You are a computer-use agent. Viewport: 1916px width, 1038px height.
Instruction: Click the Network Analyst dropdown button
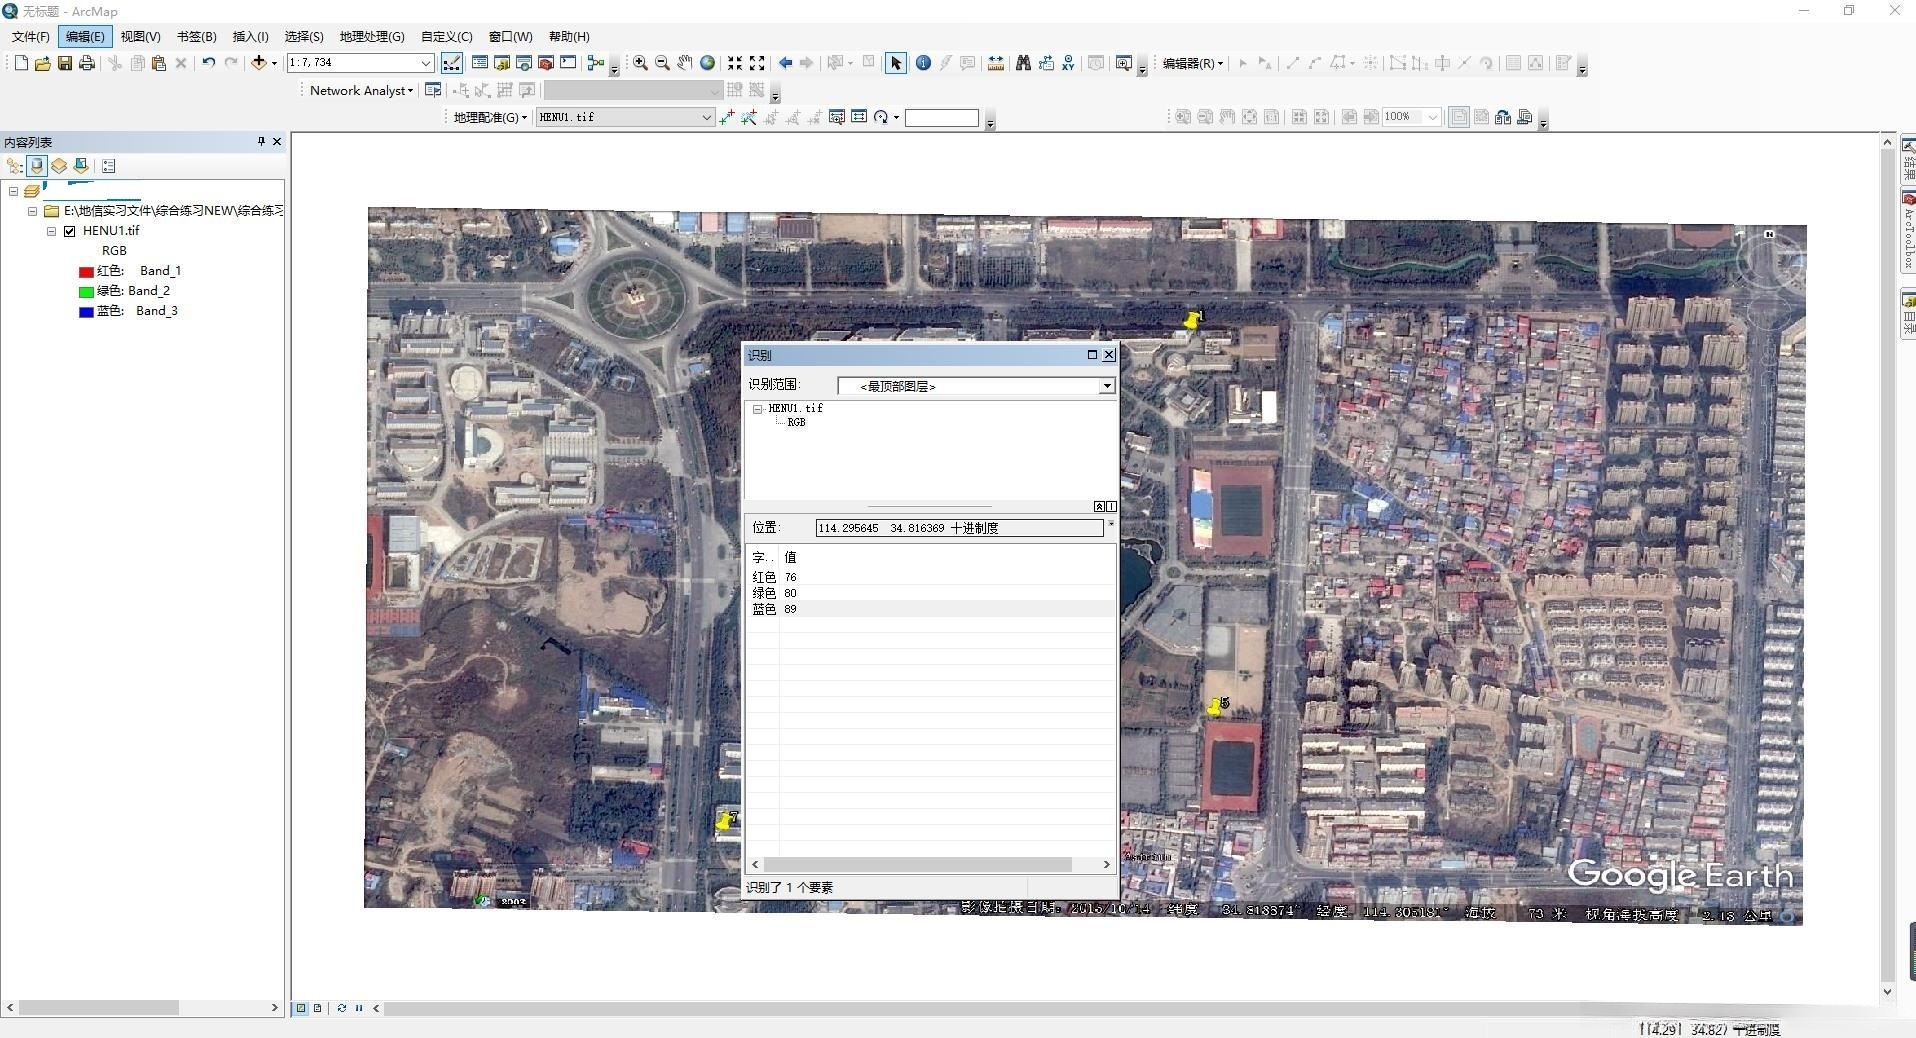click(x=361, y=91)
